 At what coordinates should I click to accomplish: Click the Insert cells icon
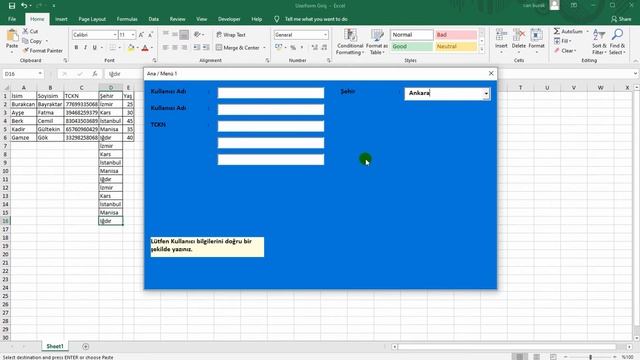pos(501,35)
